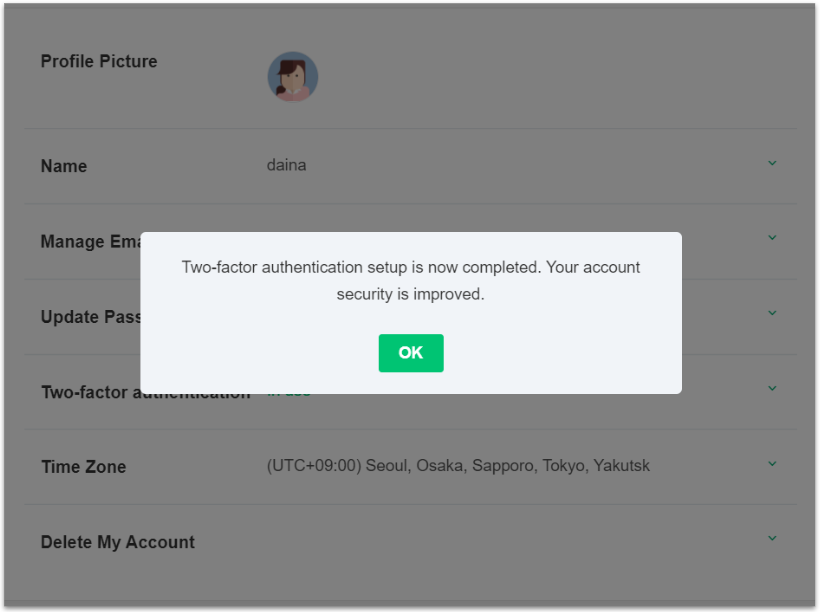Click the profile picture avatar
Image resolution: width=820 pixels, height=612 pixels.
[293, 77]
